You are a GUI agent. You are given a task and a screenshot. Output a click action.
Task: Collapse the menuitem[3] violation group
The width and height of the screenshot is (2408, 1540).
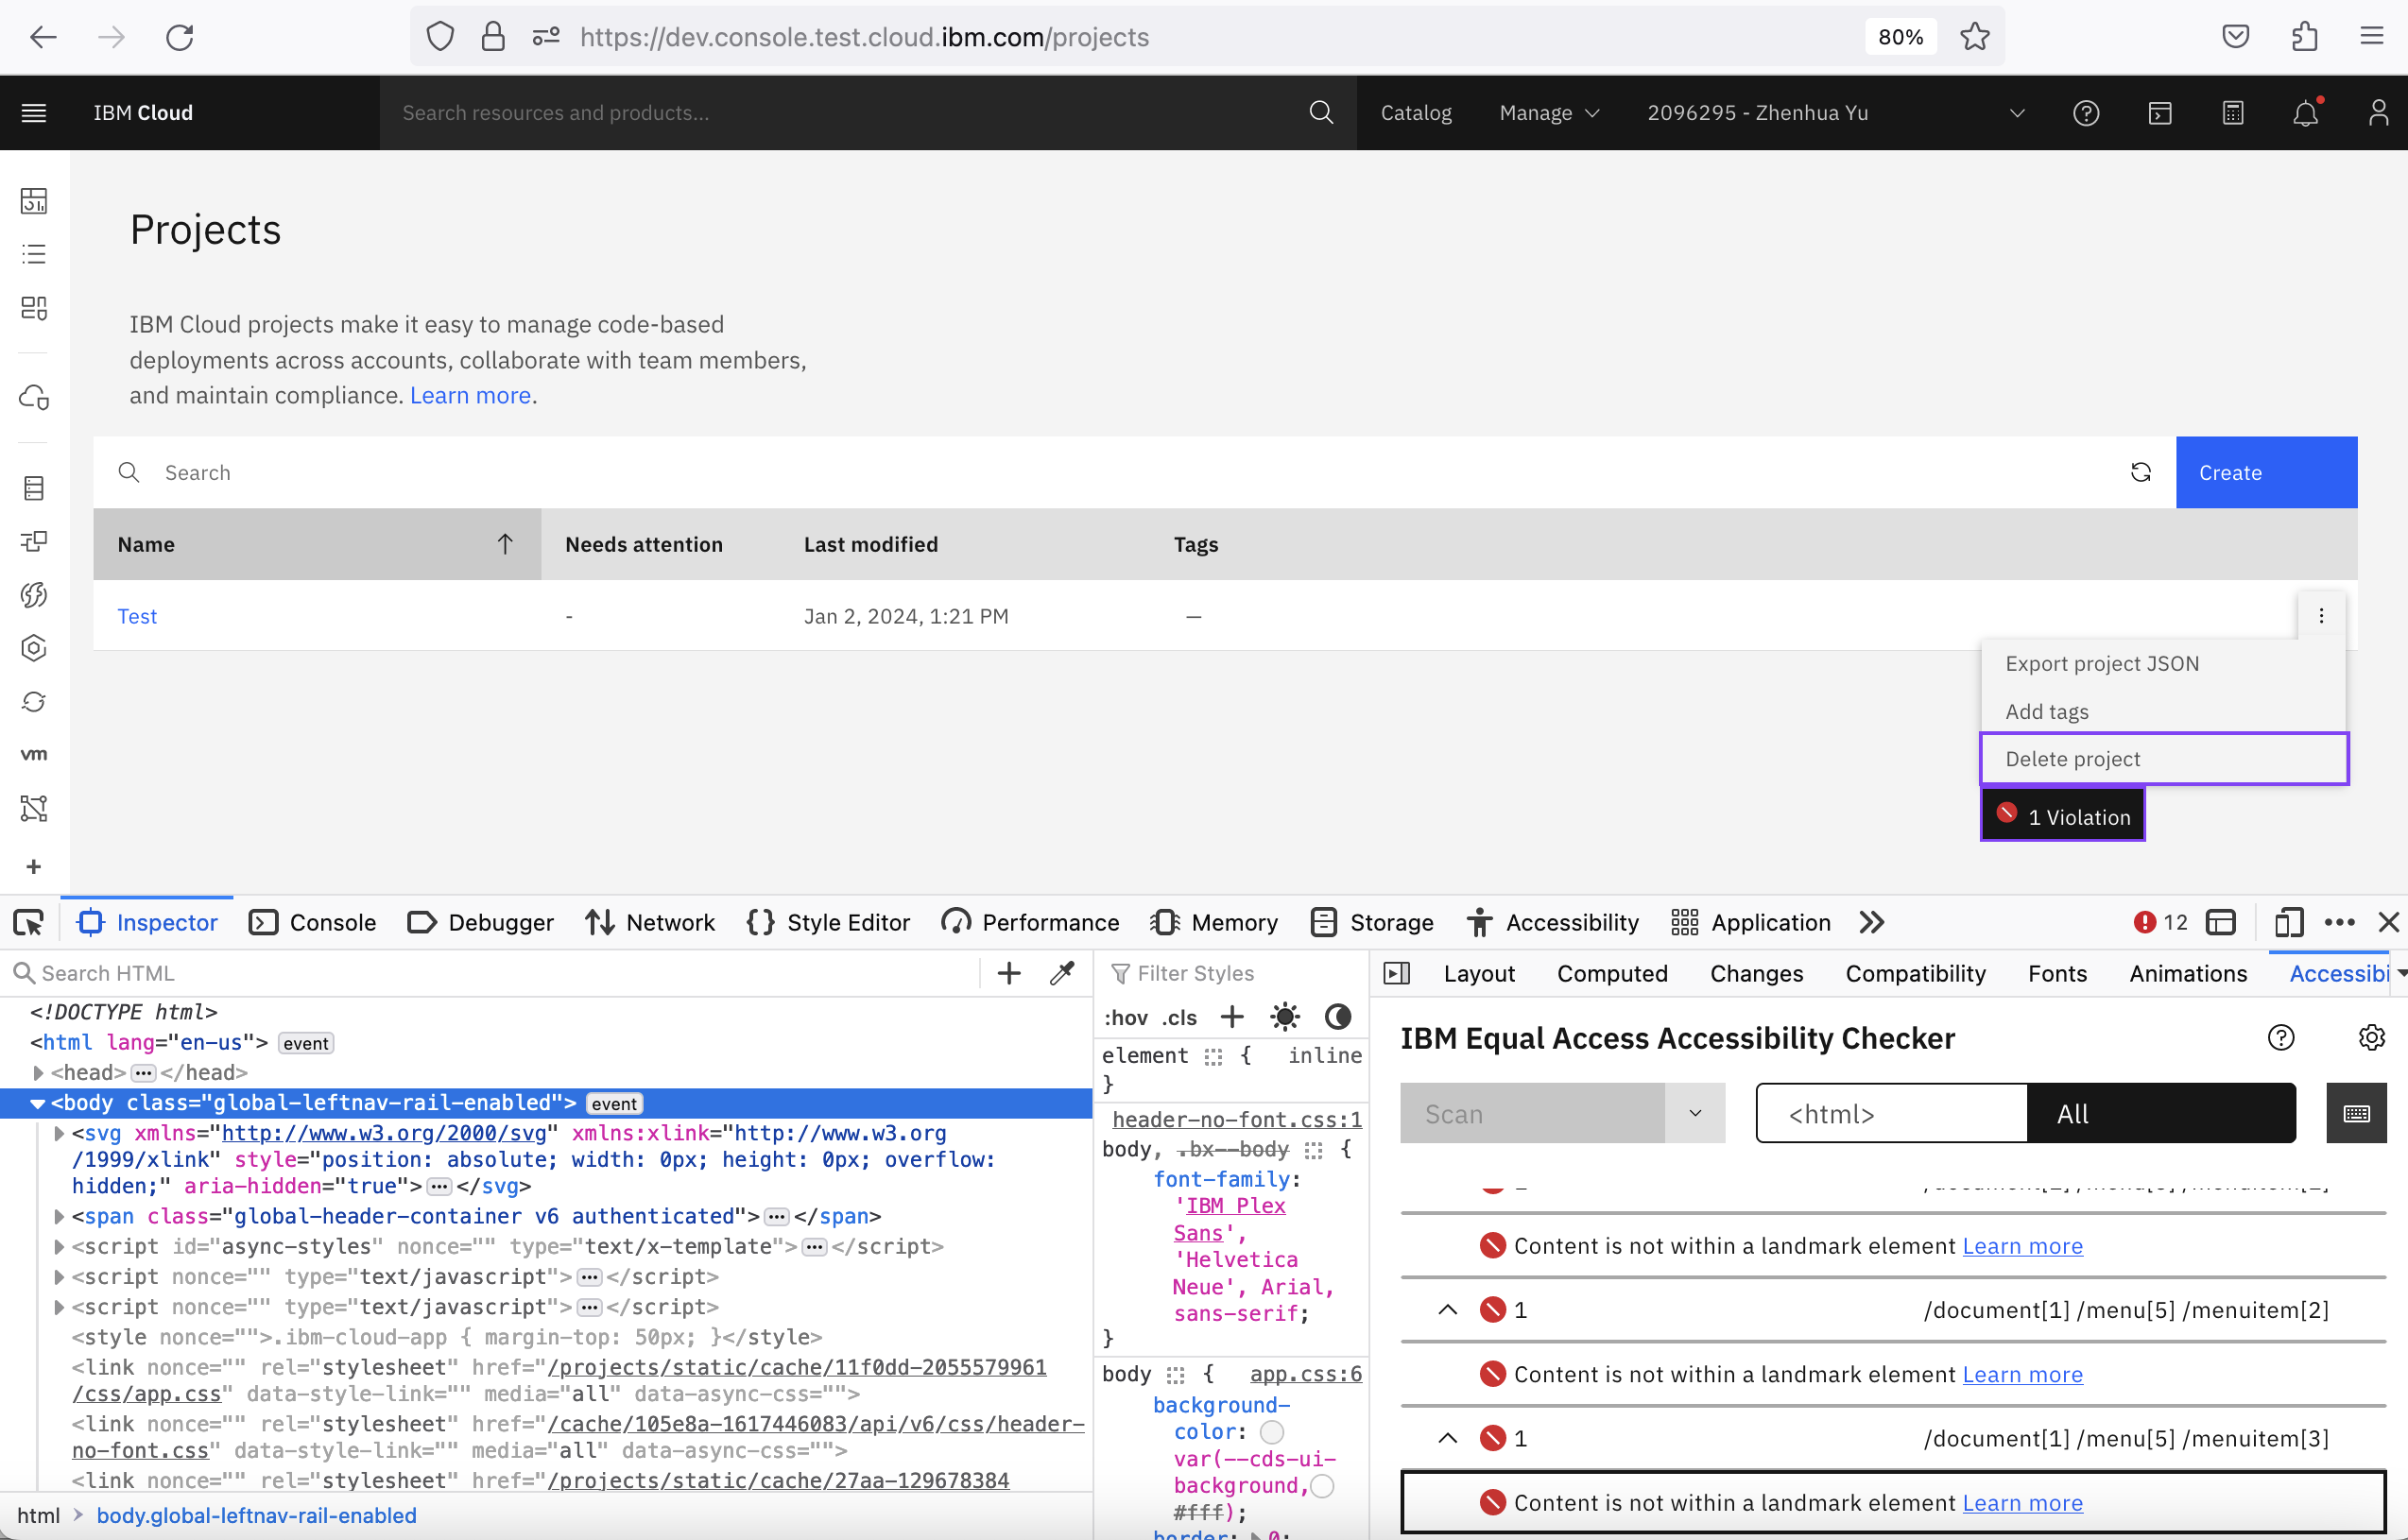click(1447, 1438)
